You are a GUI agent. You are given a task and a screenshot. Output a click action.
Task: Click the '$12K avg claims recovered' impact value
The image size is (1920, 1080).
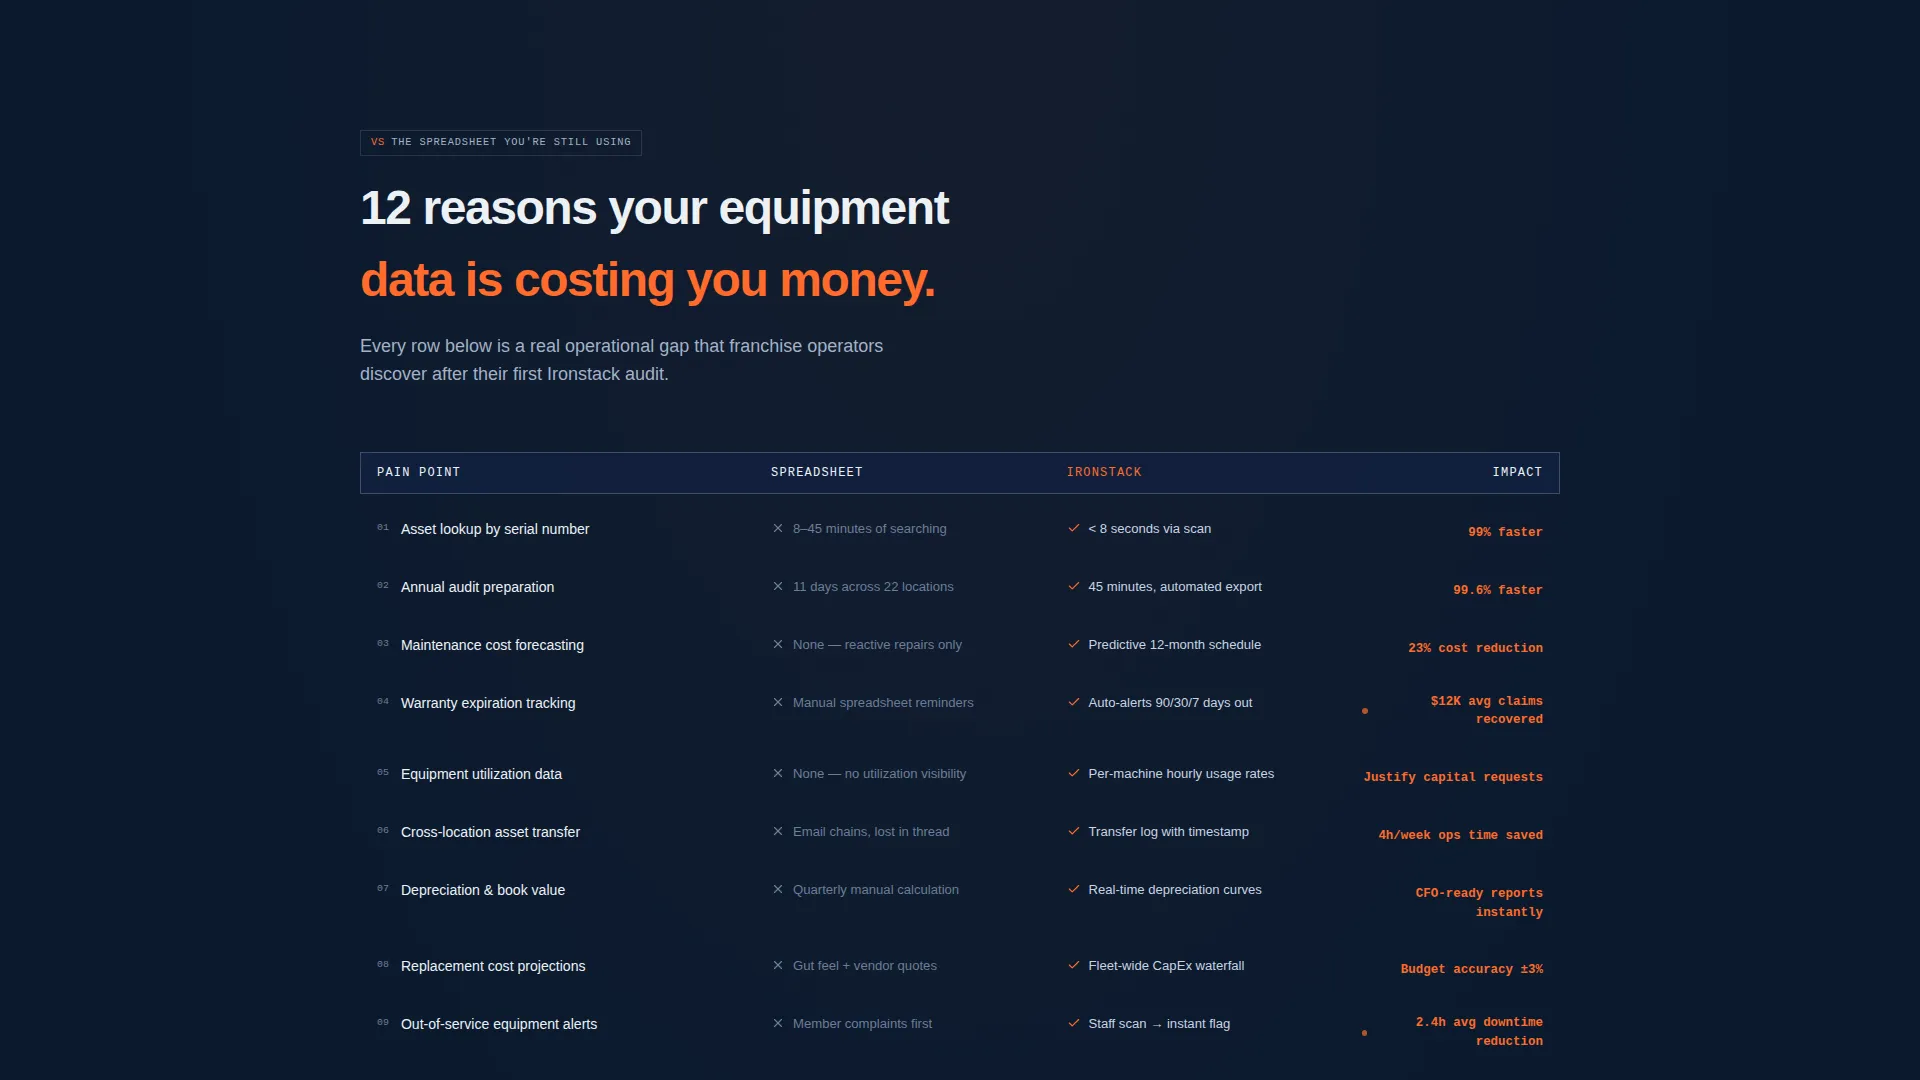click(x=1486, y=710)
